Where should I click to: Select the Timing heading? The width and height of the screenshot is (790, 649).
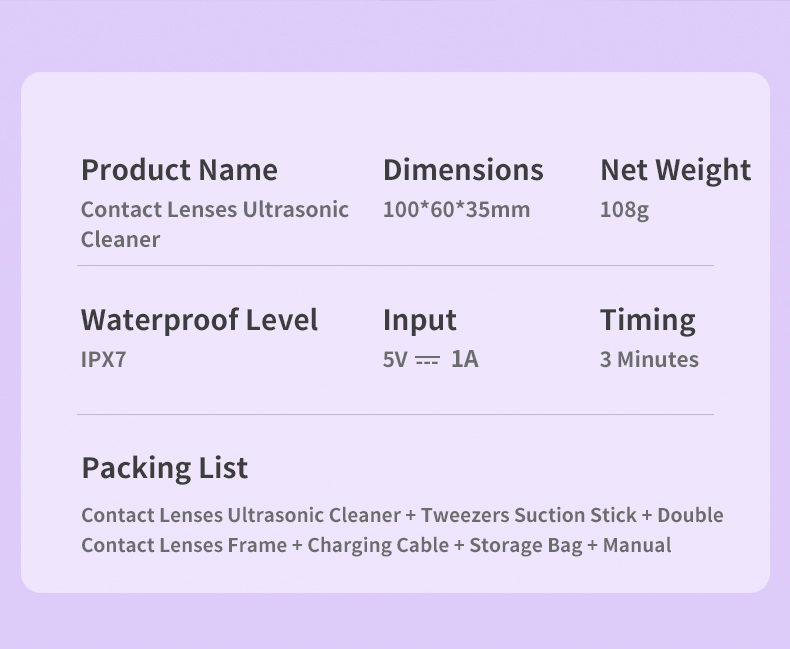648,321
